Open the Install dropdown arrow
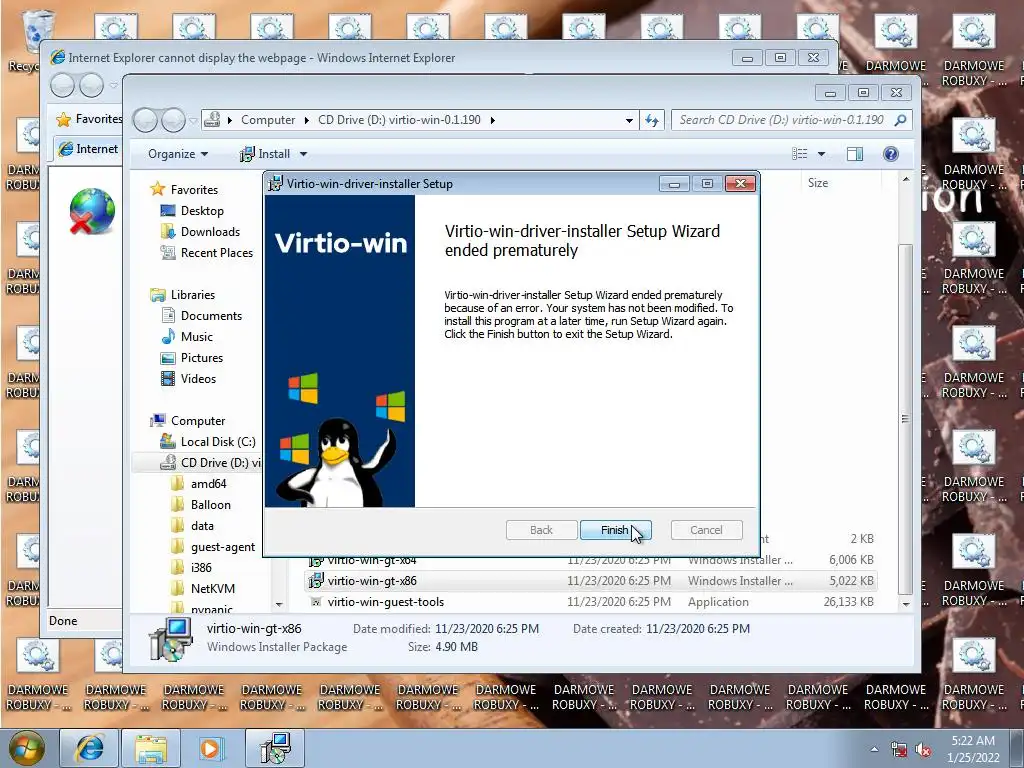Viewport: 1024px width, 768px height. (x=303, y=154)
